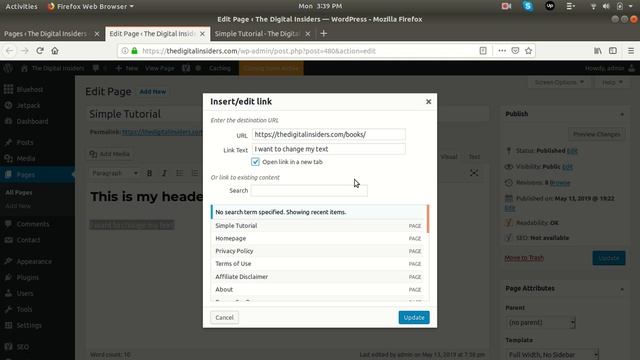This screenshot has height=360, width=640.
Task: Click Preview Changes button
Action: pyautogui.click(x=596, y=134)
